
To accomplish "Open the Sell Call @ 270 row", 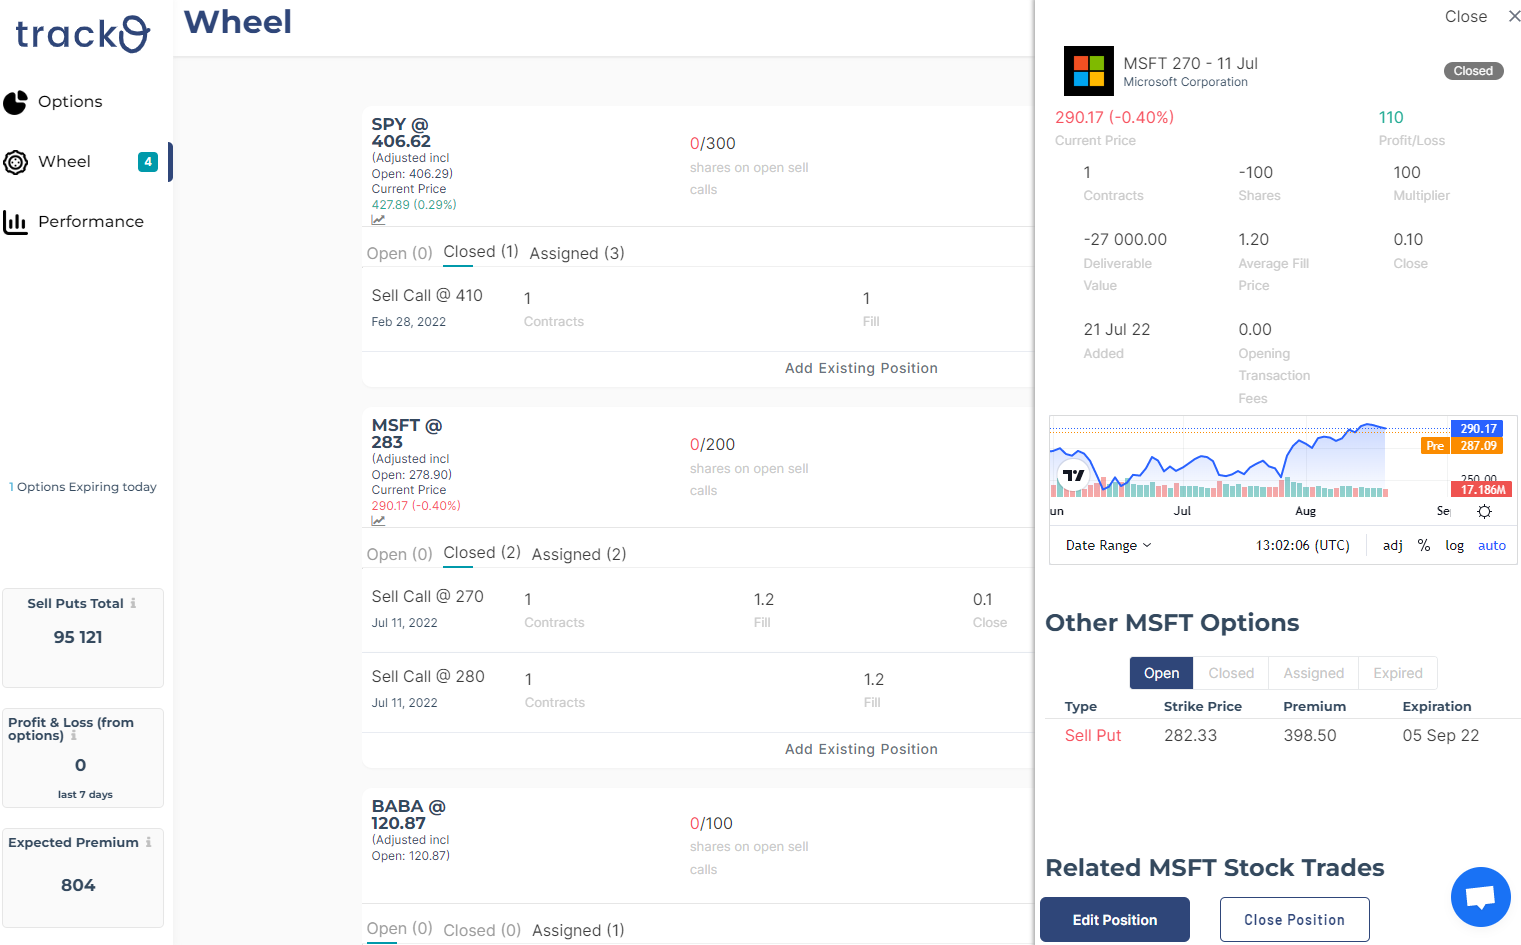I will (697, 610).
